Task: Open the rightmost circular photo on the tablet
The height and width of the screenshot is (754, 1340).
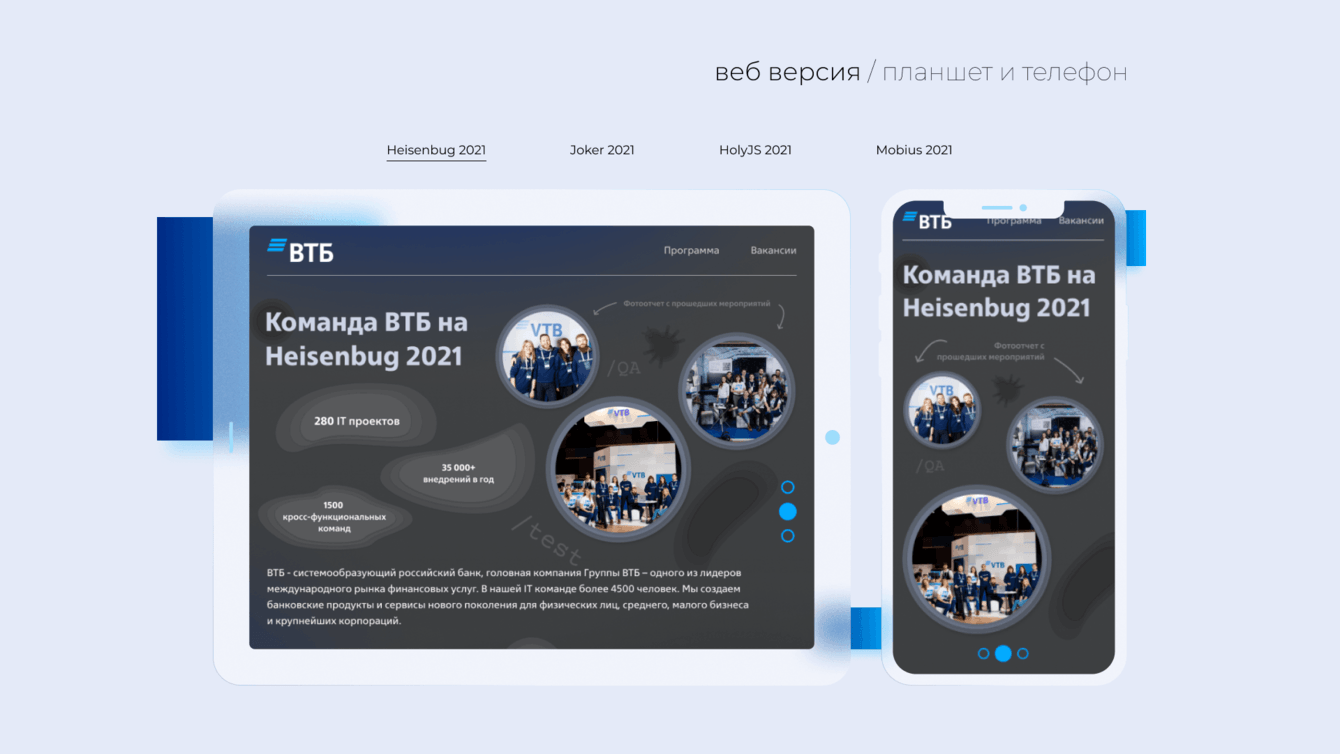Action: 737,390
